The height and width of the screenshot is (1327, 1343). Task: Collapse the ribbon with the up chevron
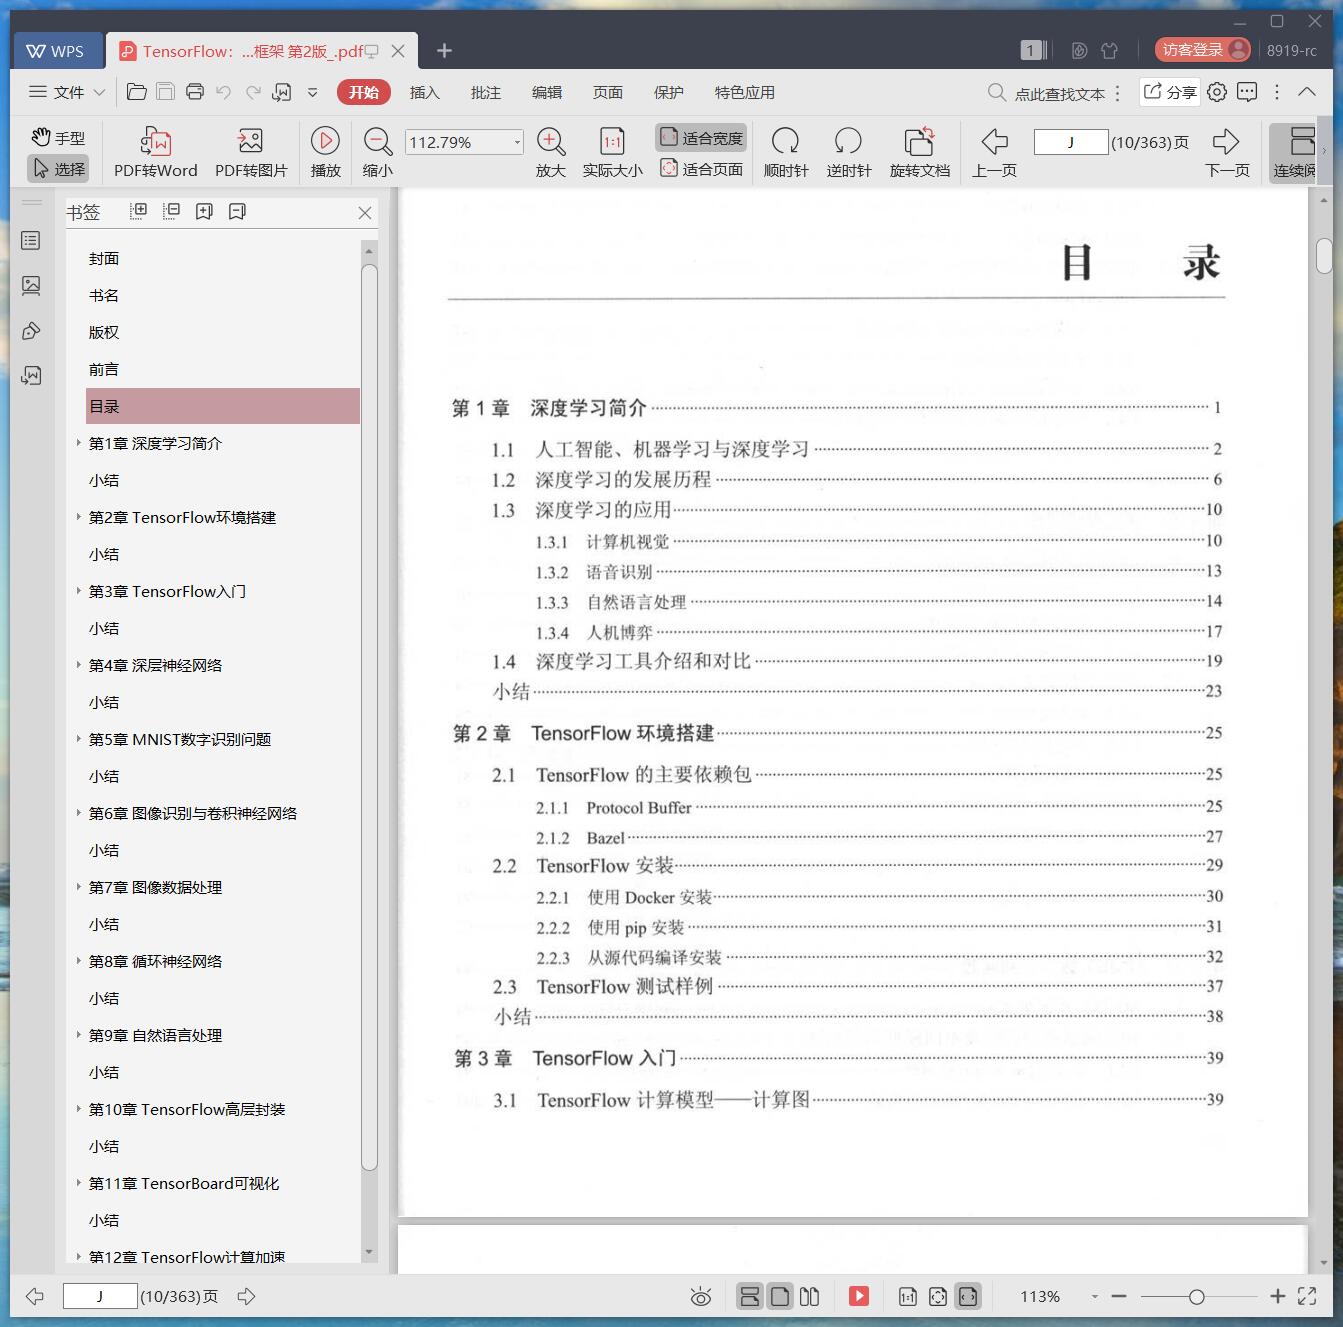[1306, 91]
